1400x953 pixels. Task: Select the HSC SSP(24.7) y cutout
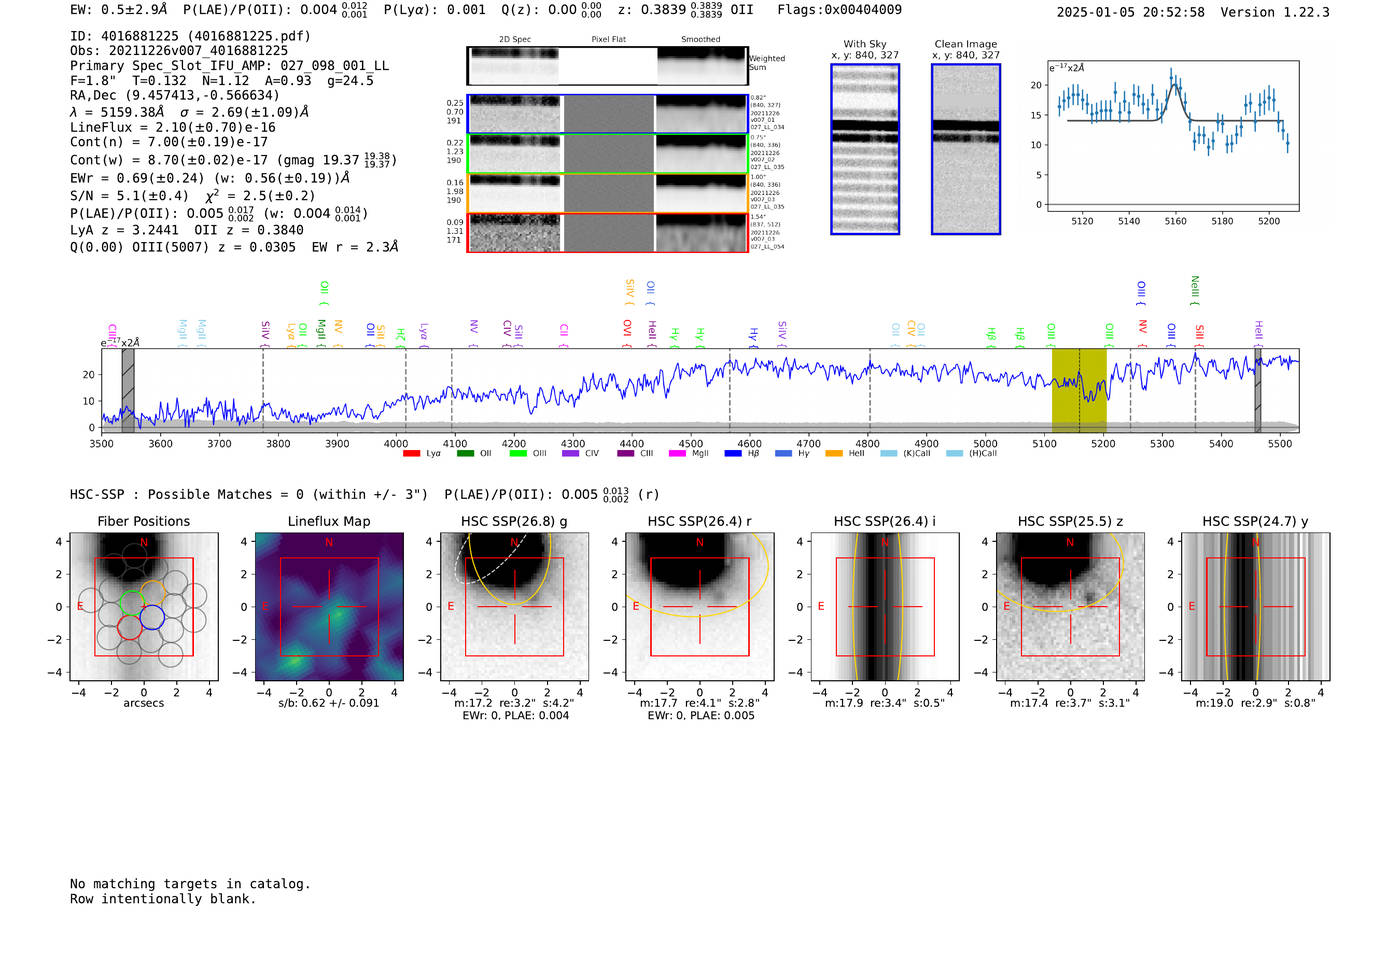point(1256,606)
